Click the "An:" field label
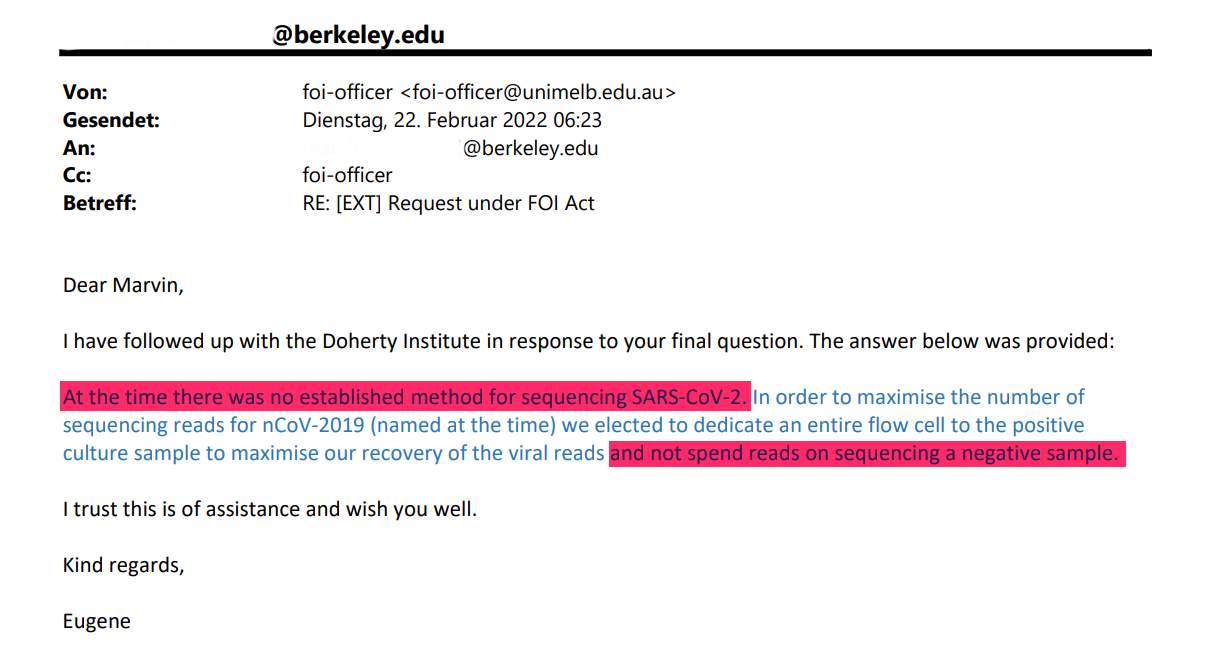The height and width of the screenshot is (655, 1220). (79, 149)
